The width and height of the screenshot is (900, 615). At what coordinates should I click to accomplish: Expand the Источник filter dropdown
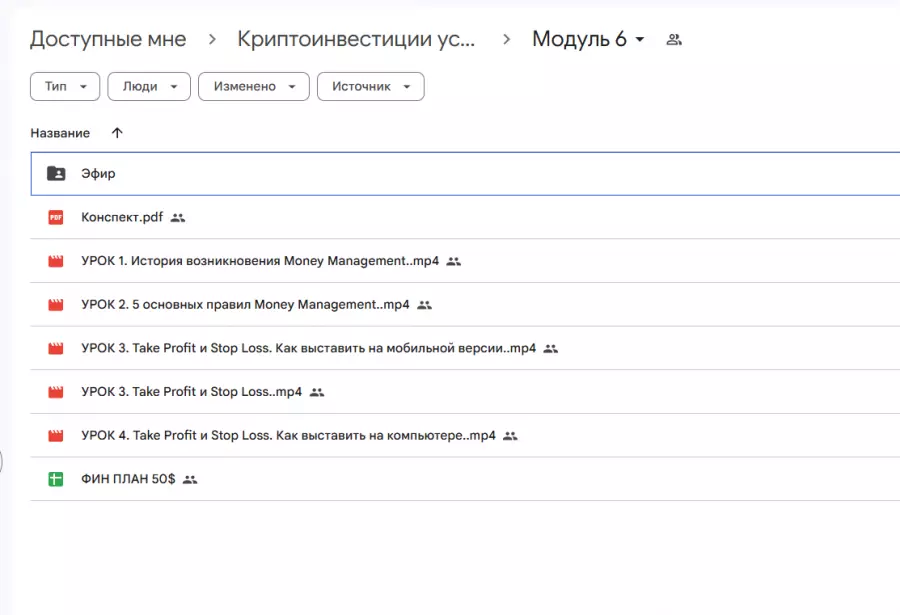[370, 87]
